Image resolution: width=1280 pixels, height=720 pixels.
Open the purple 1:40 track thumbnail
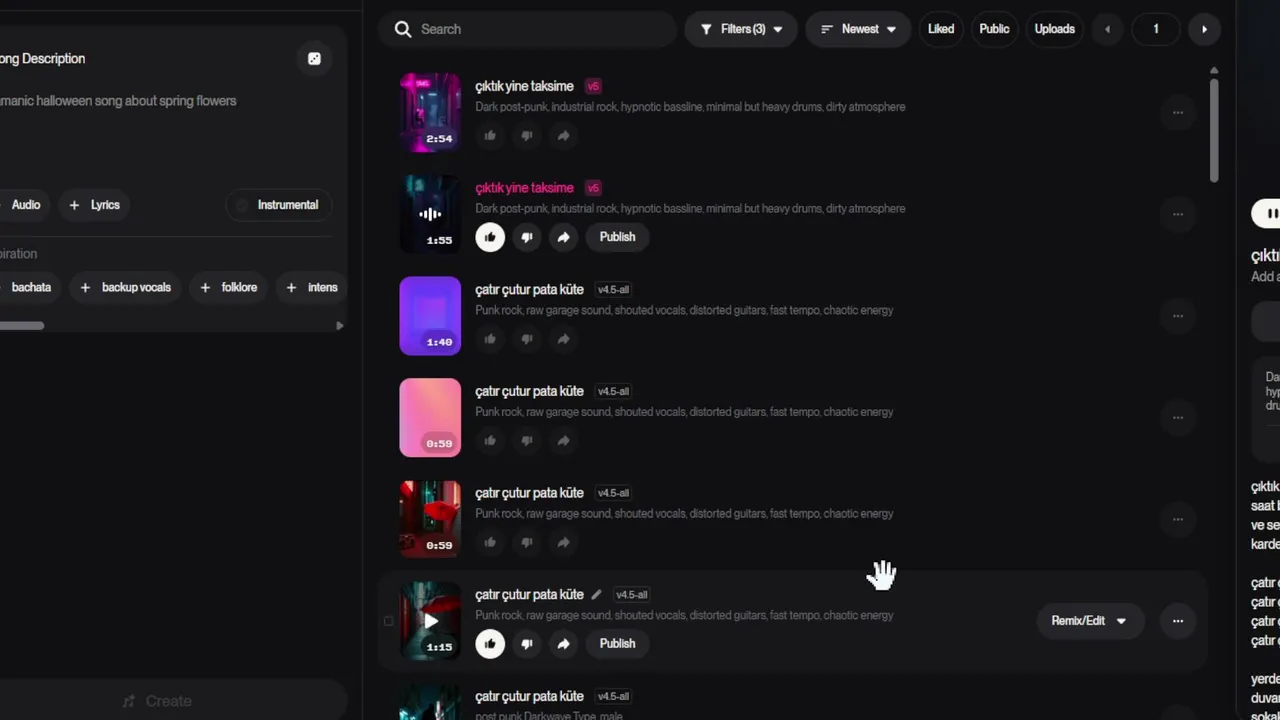430,316
